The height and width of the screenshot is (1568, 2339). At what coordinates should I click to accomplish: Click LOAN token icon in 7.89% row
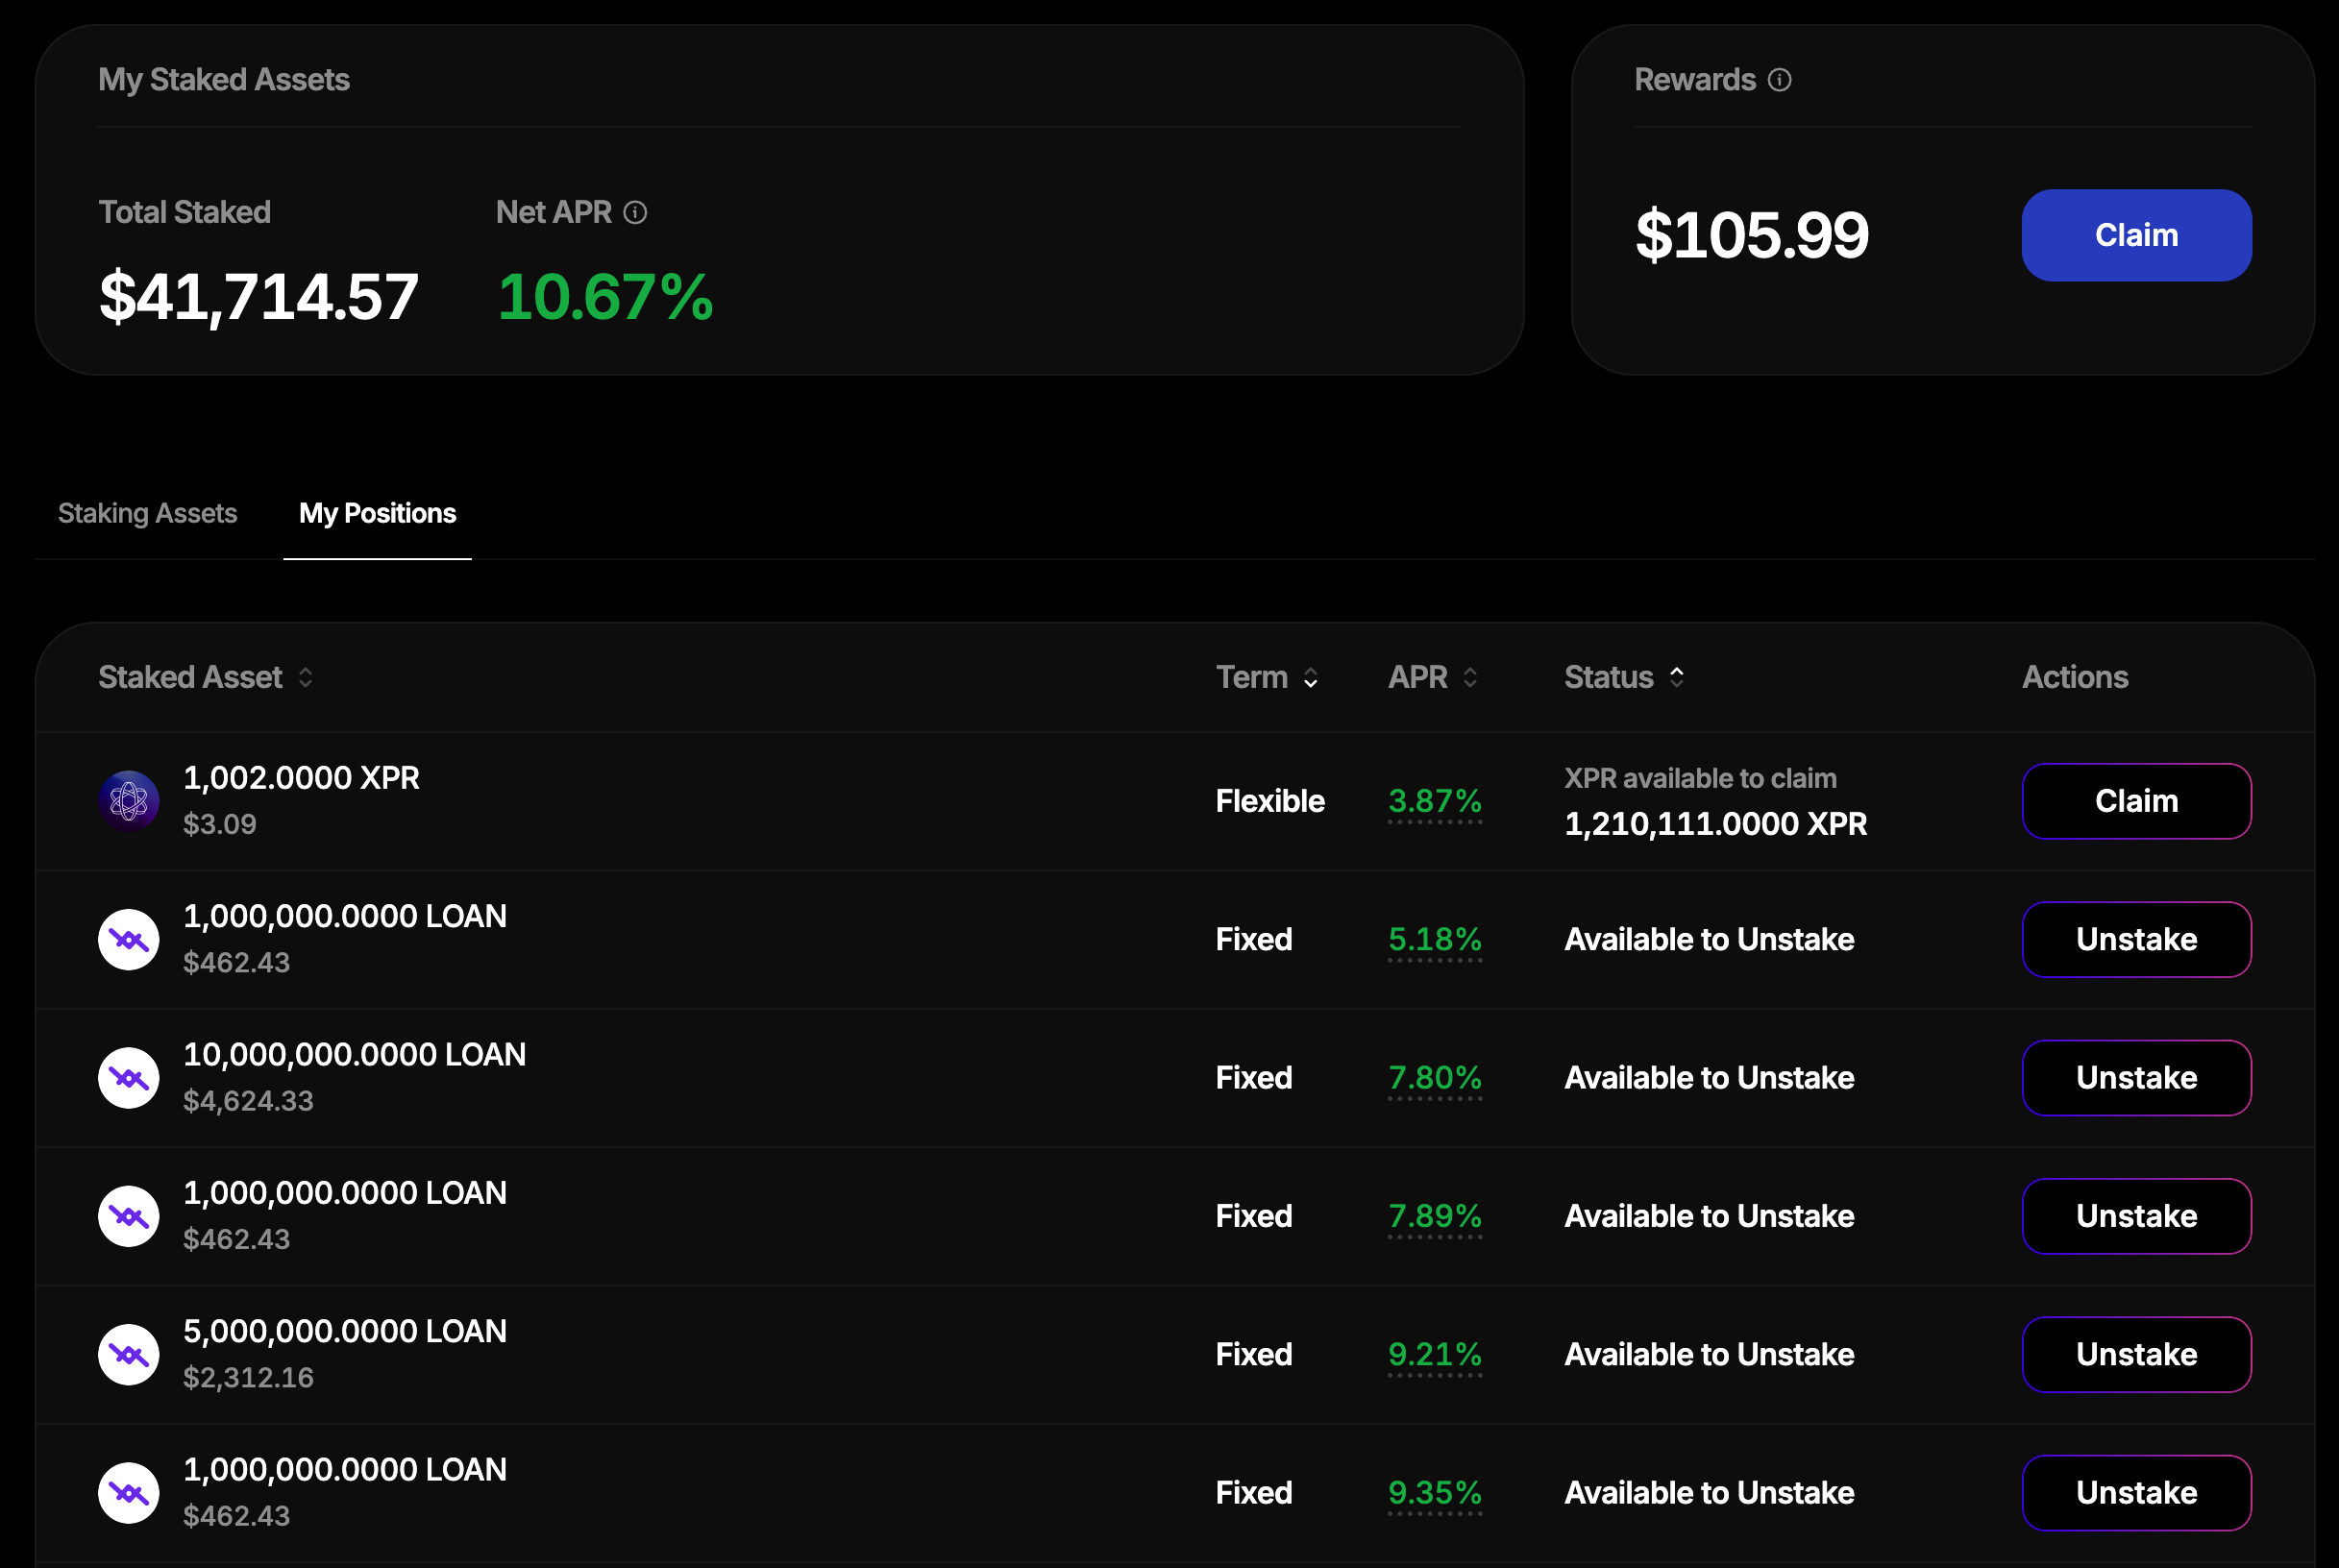pos(129,1216)
